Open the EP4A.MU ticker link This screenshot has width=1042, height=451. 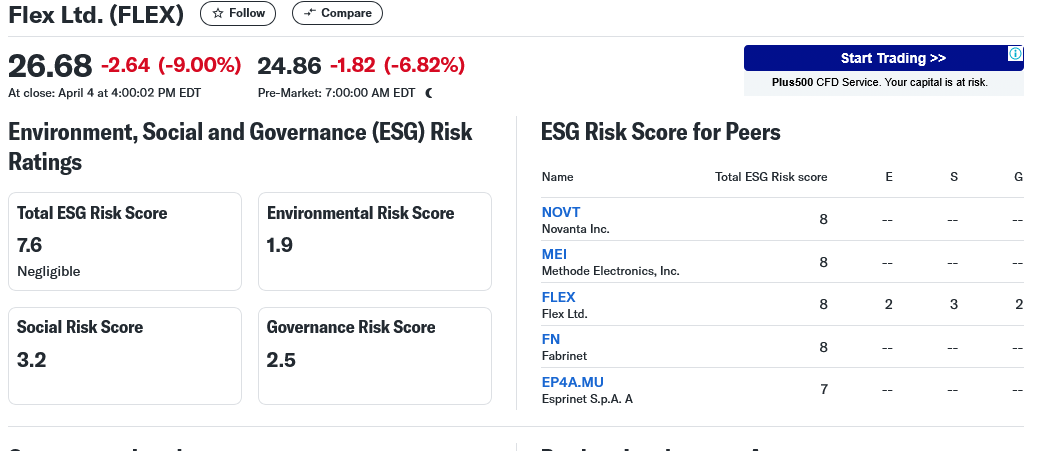pyautogui.click(x=572, y=382)
